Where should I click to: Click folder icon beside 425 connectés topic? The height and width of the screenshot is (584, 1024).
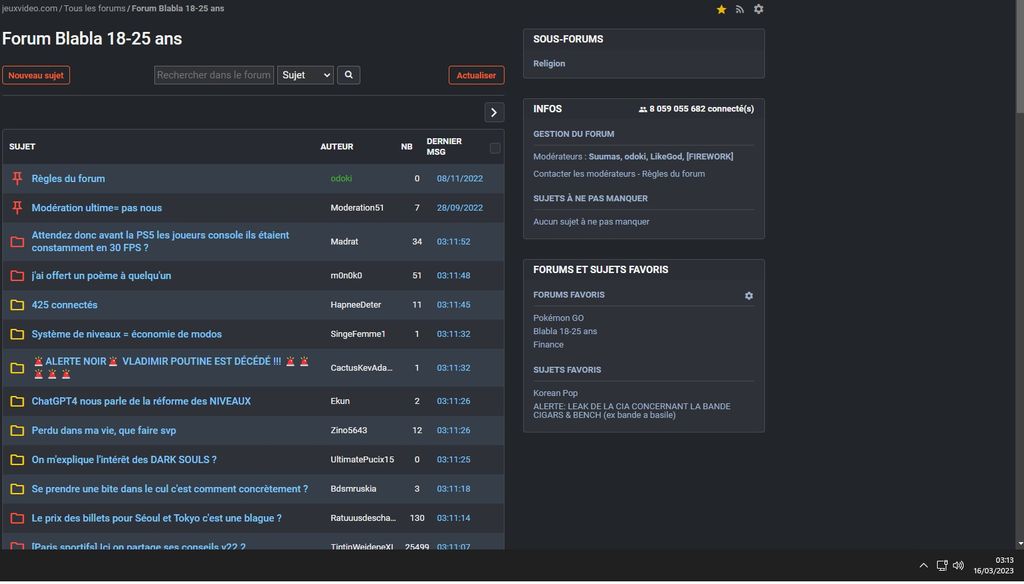point(17,305)
